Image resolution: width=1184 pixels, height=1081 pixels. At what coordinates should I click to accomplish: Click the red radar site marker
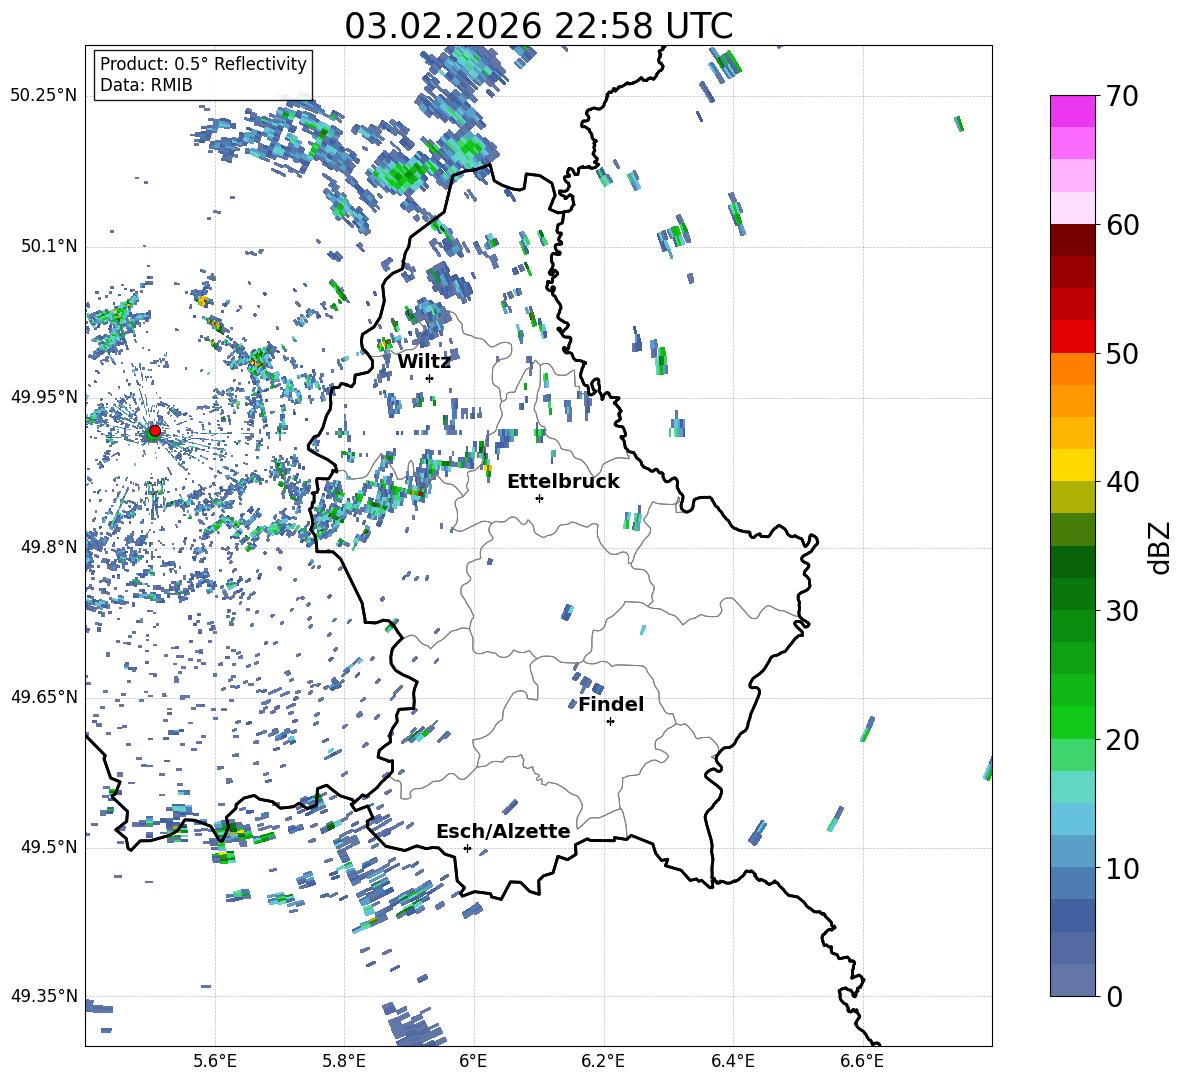point(155,430)
